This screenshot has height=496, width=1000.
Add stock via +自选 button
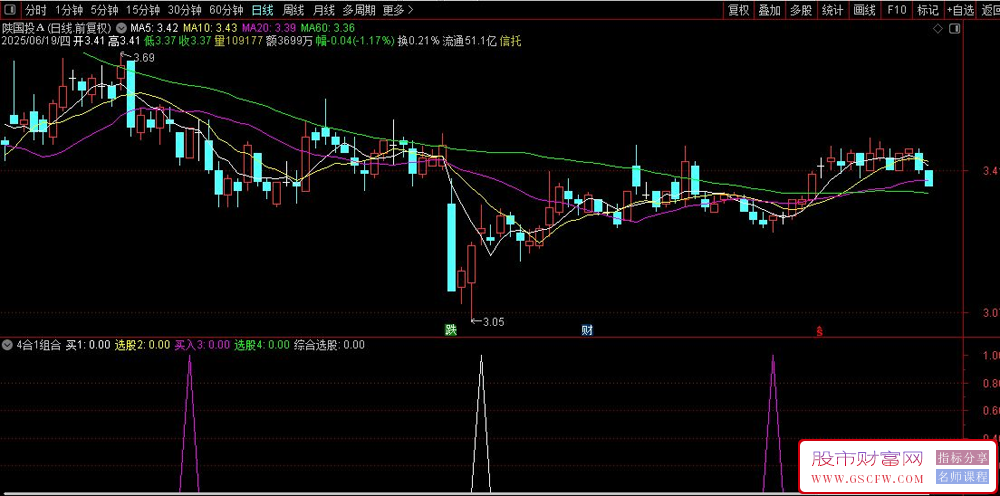pyautogui.click(x=960, y=10)
